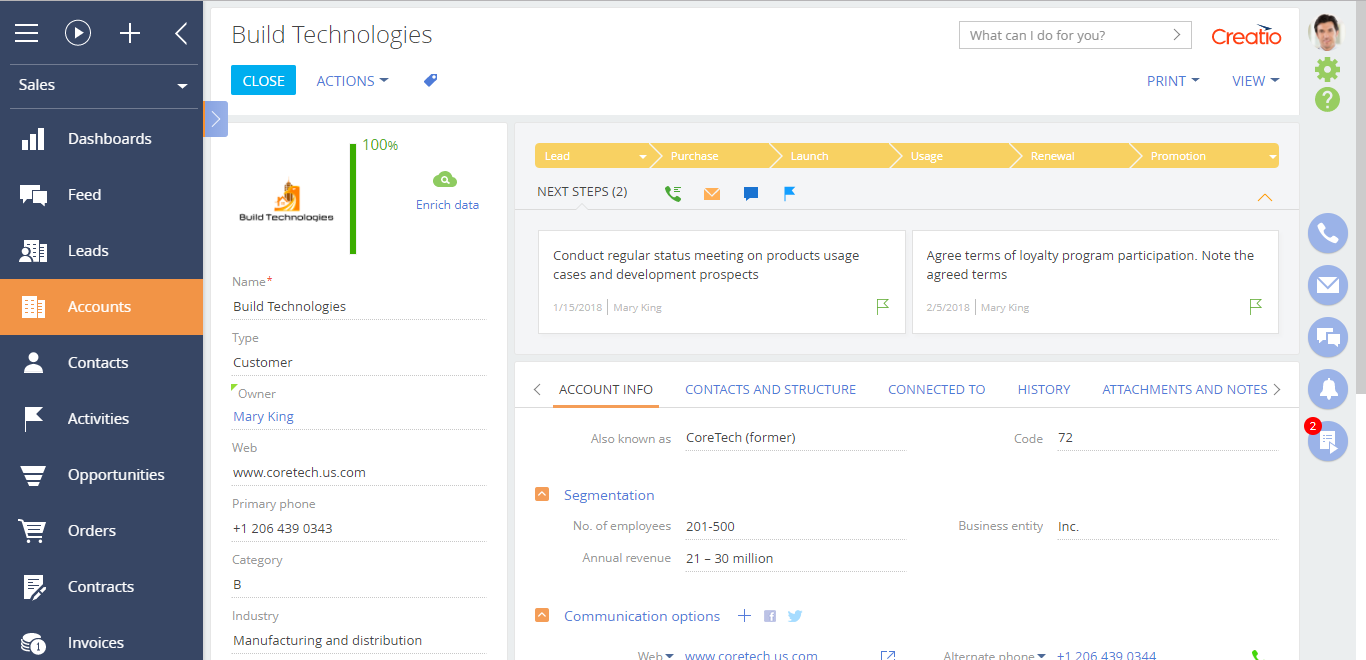
Task: Click the green call icon in Next Steps
Action: coord(673,193)
